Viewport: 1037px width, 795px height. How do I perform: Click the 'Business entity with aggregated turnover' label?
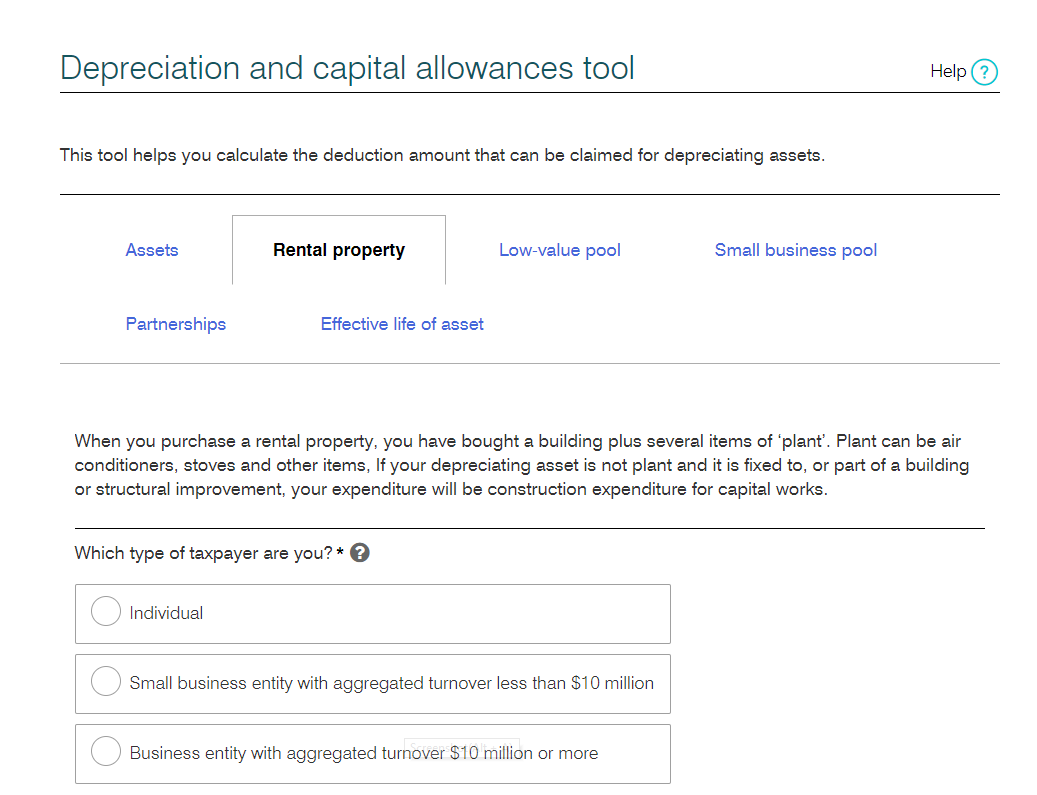click(270, 753)
